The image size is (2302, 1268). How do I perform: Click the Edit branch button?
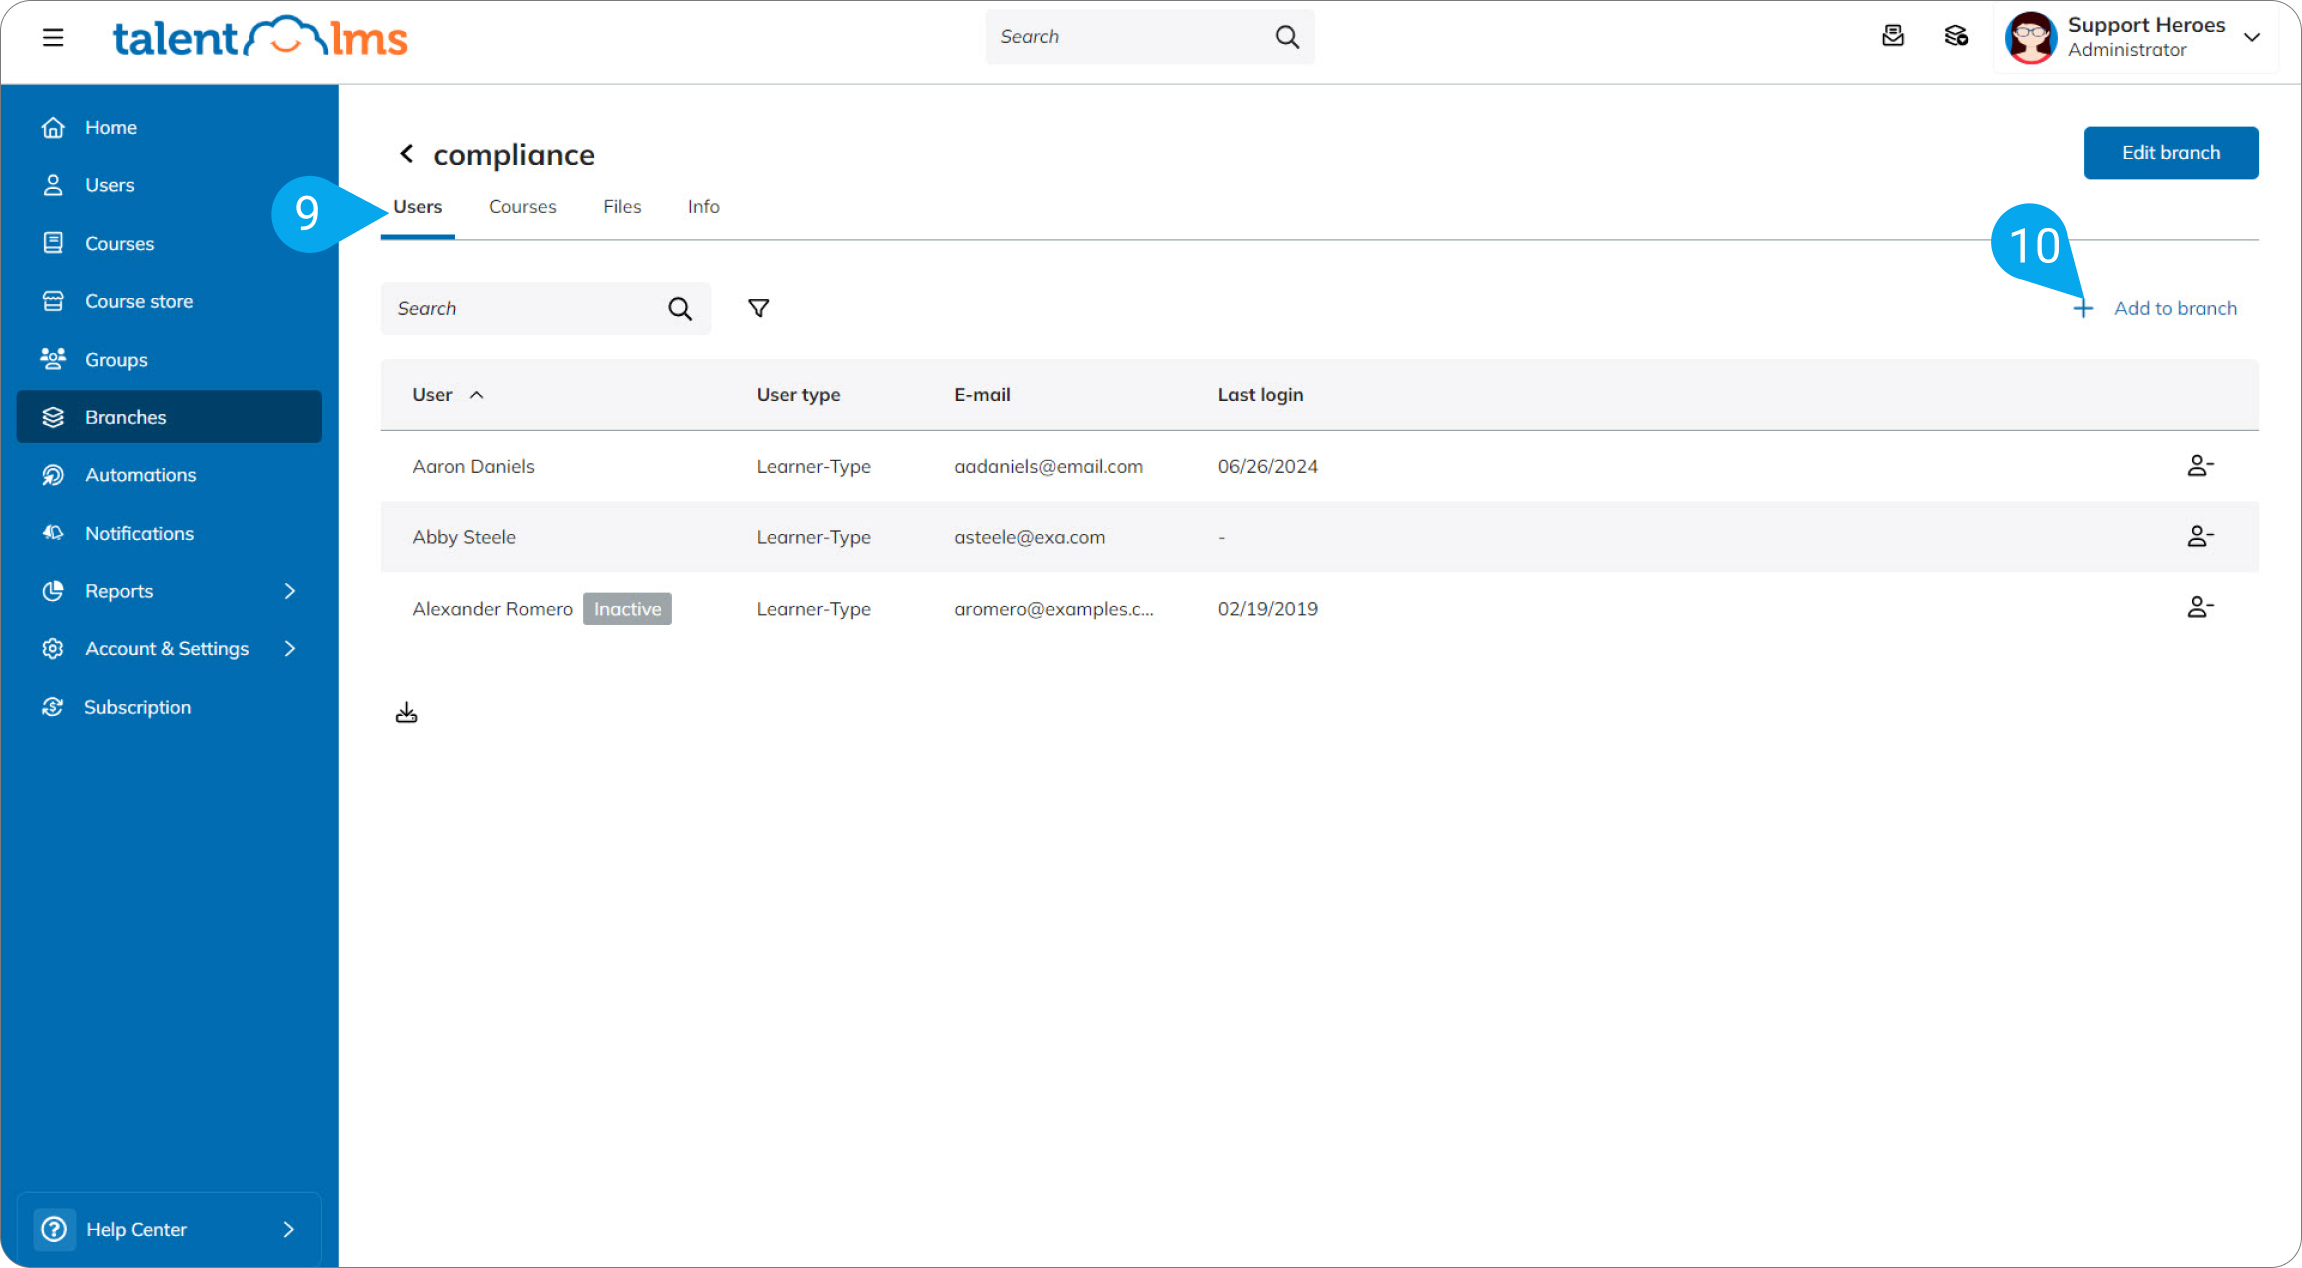coord(2171,153)
